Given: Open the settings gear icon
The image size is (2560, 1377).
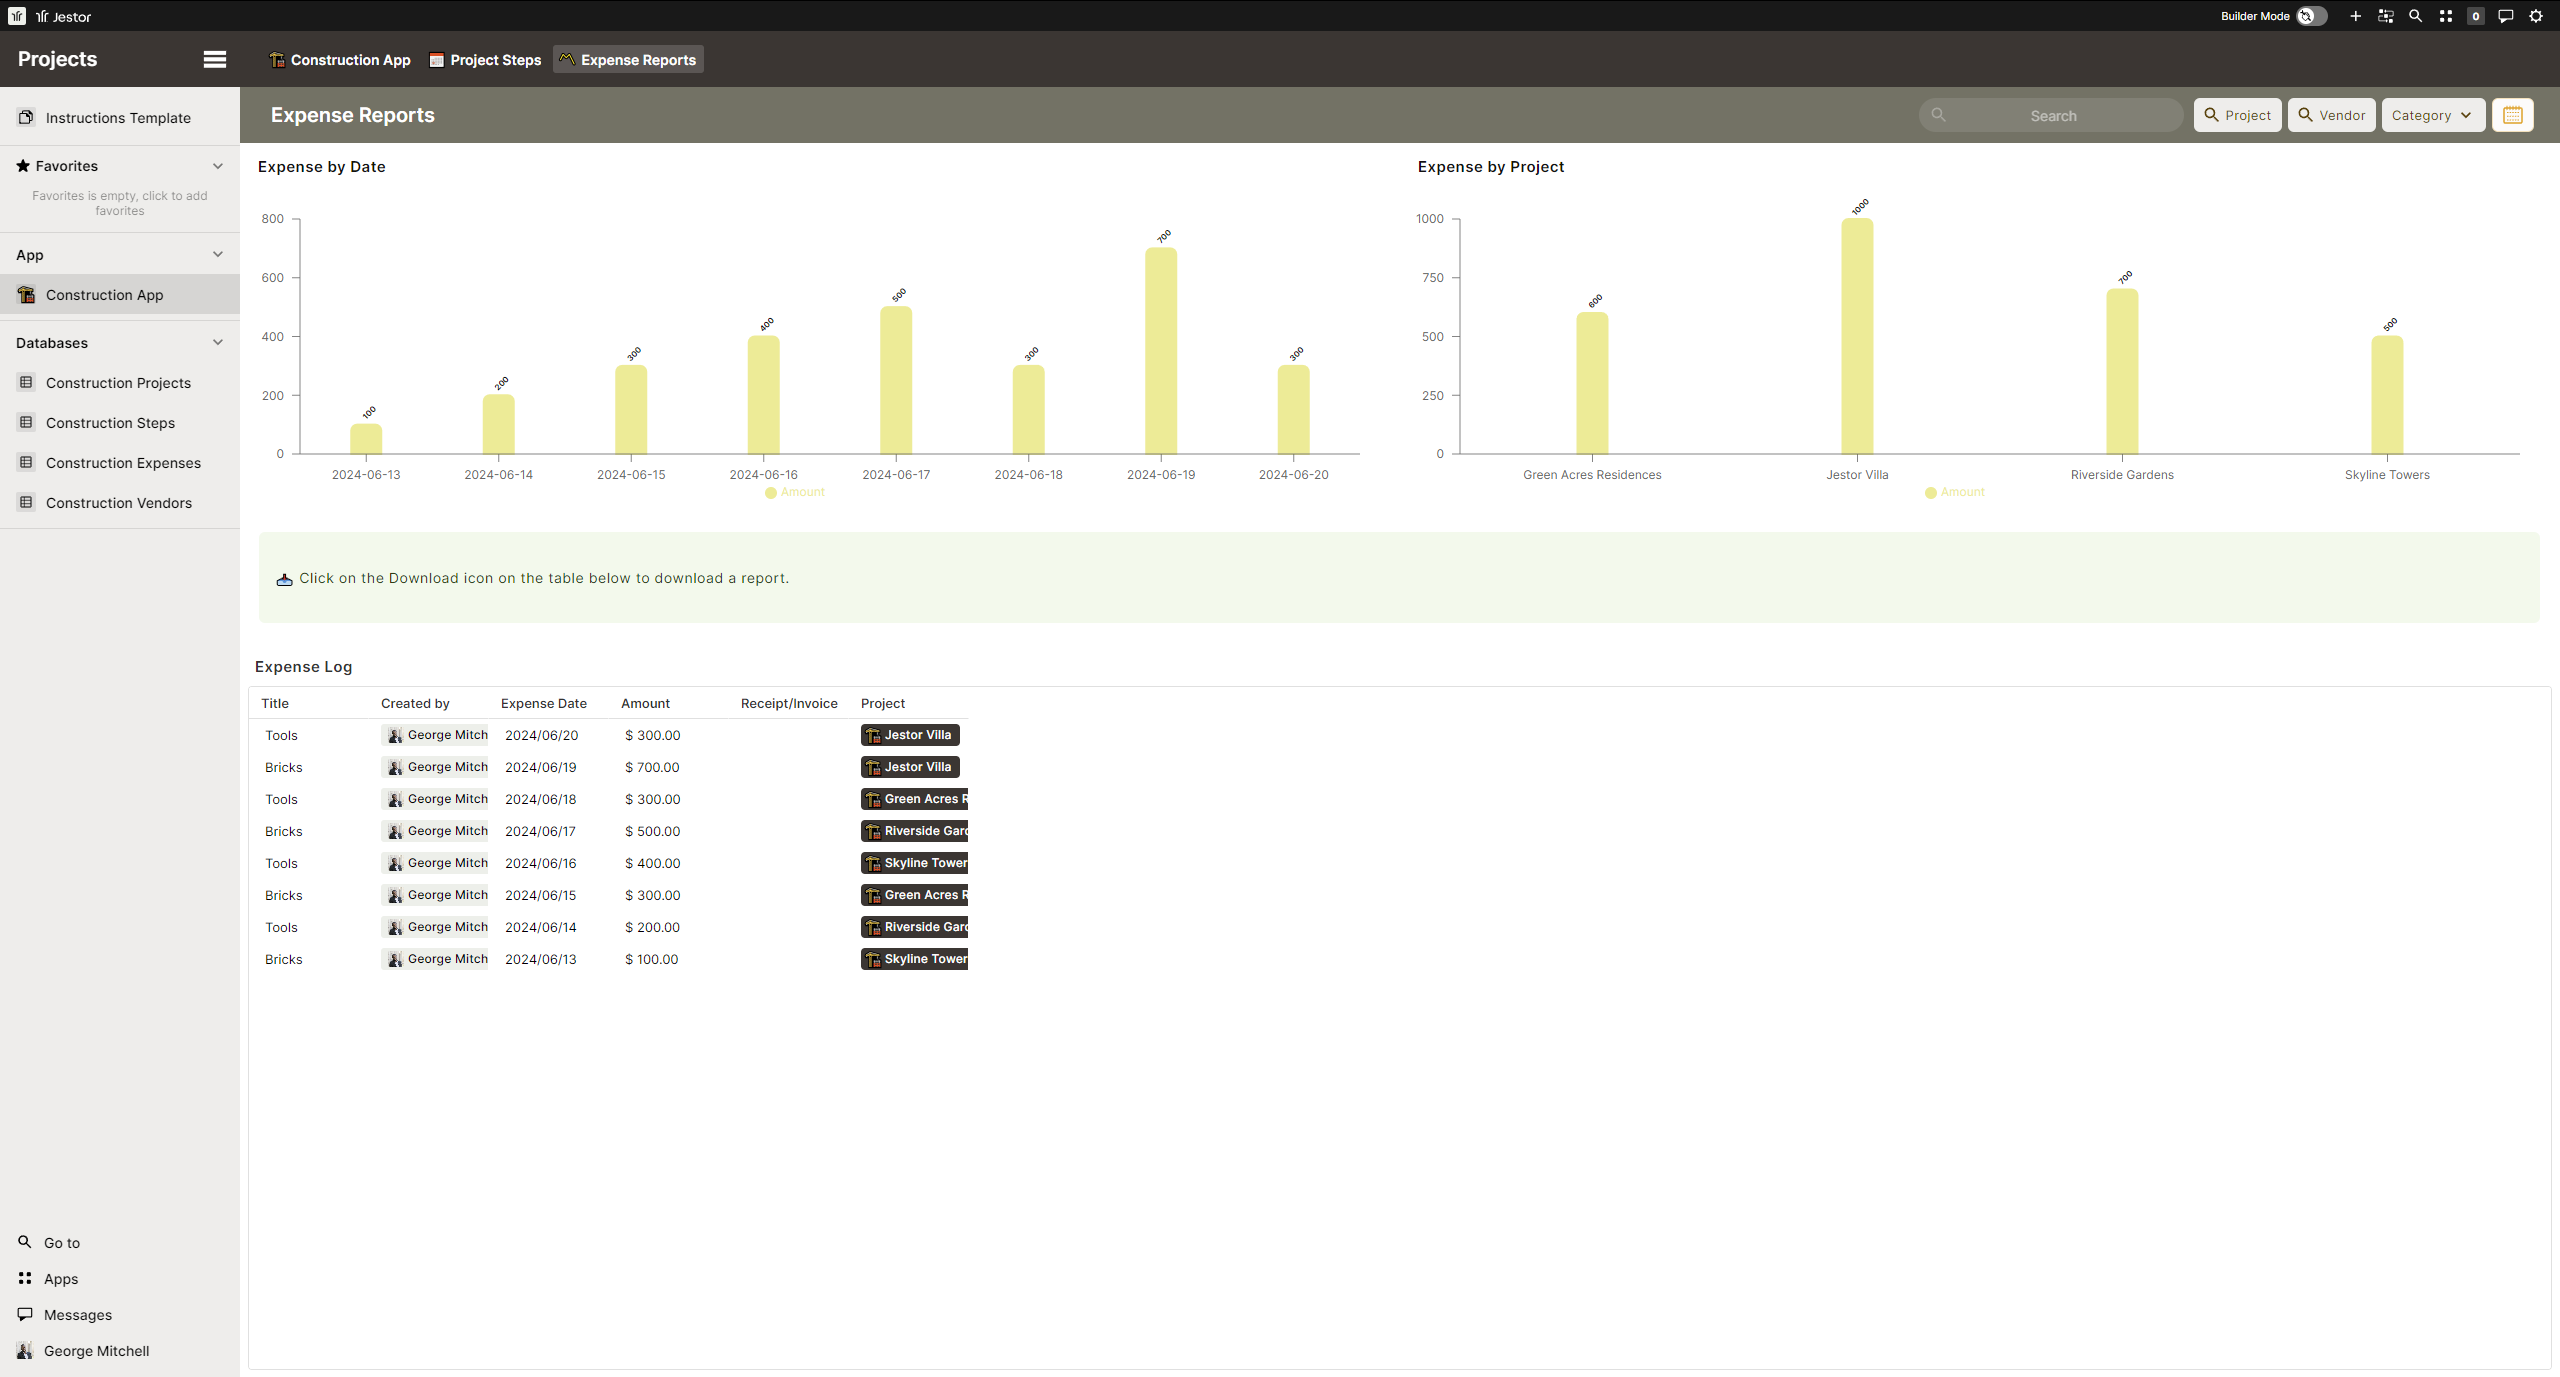Looking at the screenshot, I should 2535,16.
